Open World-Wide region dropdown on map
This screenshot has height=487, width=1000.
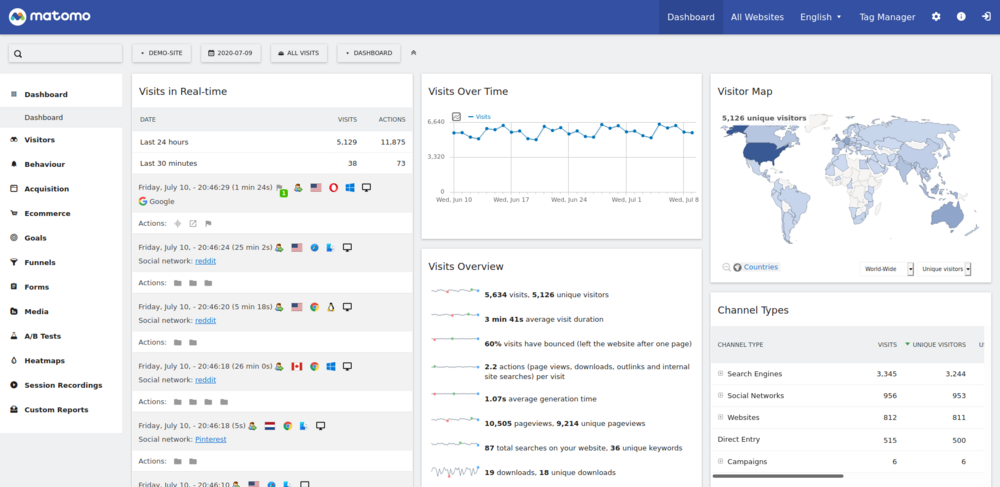tap(887, 269)
